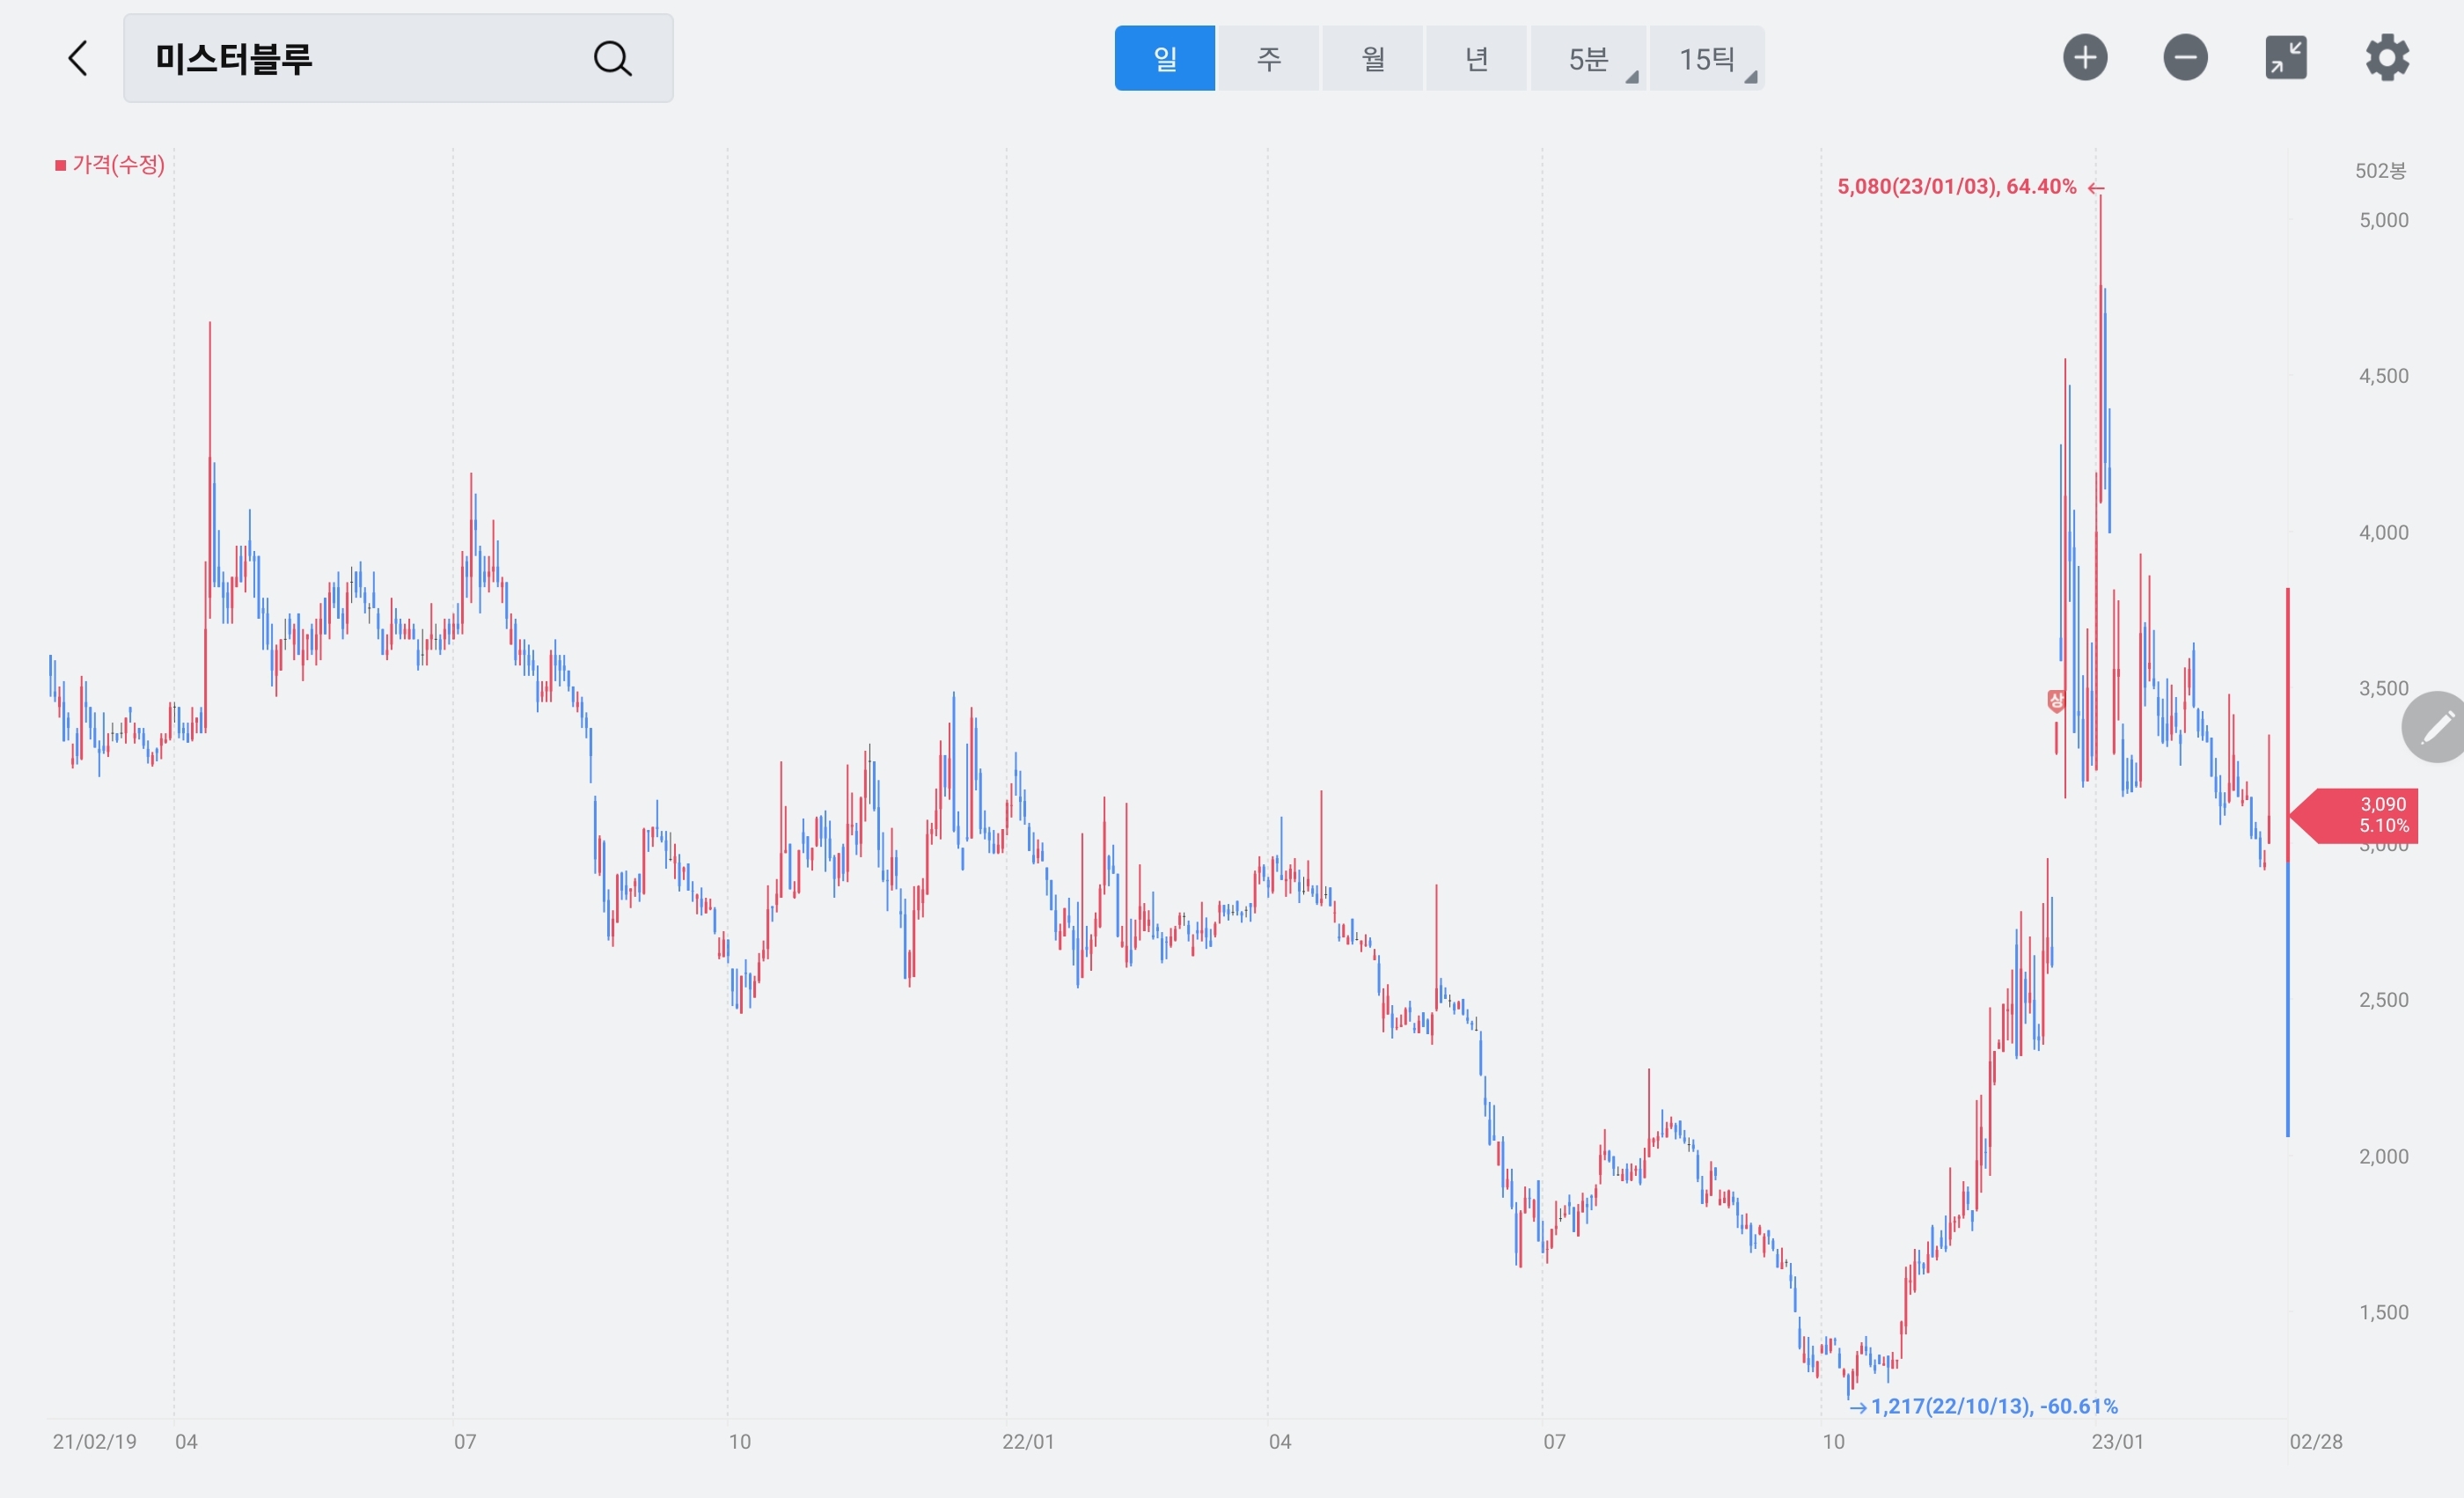Click the red 상 marker badge
Viewport: 2464px width, 1498px height.
2056,700
